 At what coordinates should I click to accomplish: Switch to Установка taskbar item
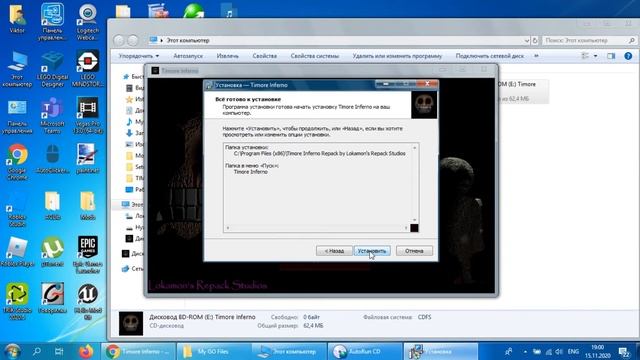[441, 351]
